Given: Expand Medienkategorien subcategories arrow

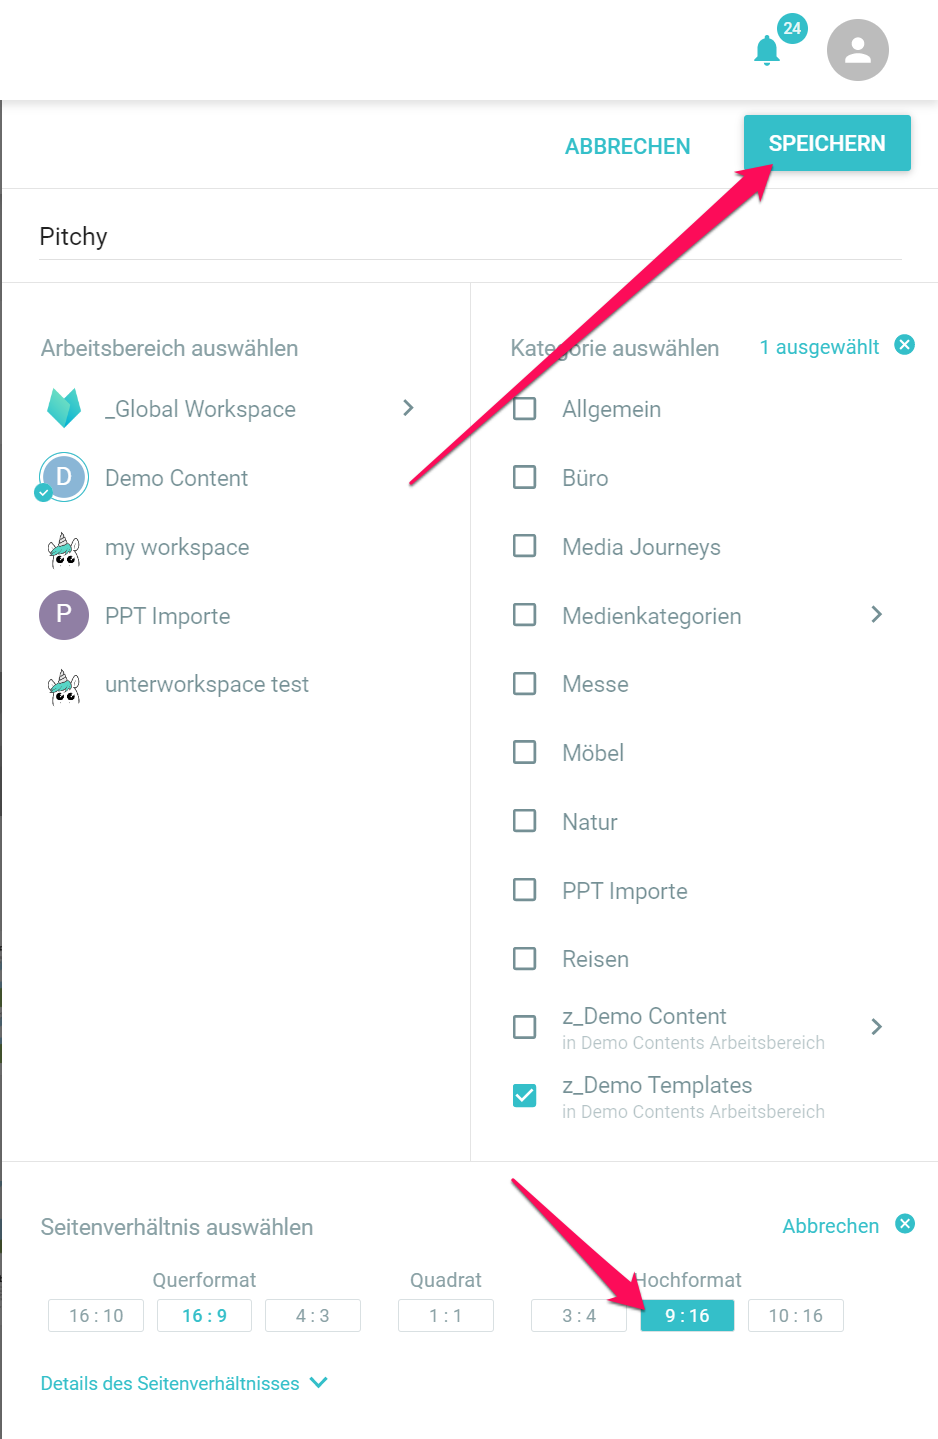Looking at the screenshot, I should (x=877, y=614).
